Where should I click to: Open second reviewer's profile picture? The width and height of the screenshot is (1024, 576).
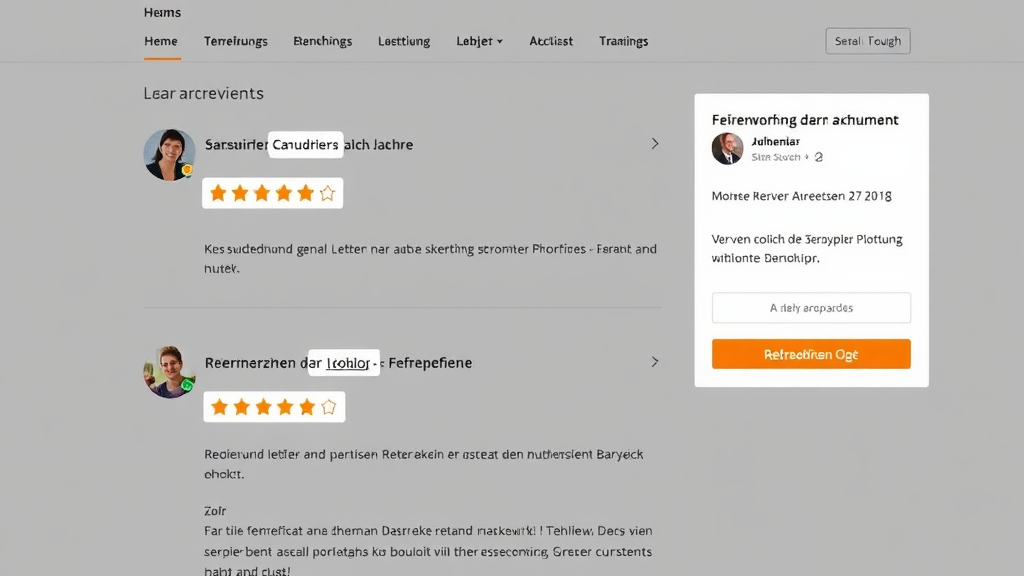point(169,371)
